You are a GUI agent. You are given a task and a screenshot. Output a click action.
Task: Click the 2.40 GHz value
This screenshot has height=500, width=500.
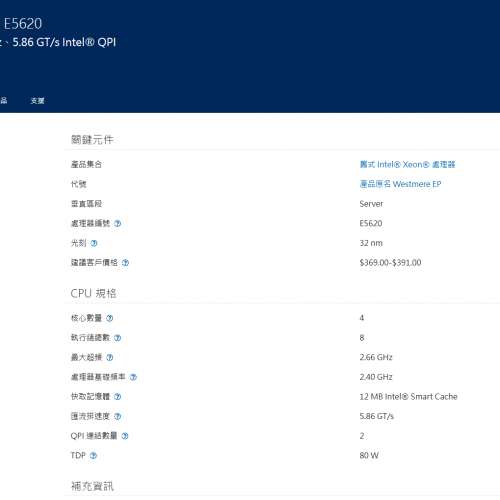[x=376, y=377]
